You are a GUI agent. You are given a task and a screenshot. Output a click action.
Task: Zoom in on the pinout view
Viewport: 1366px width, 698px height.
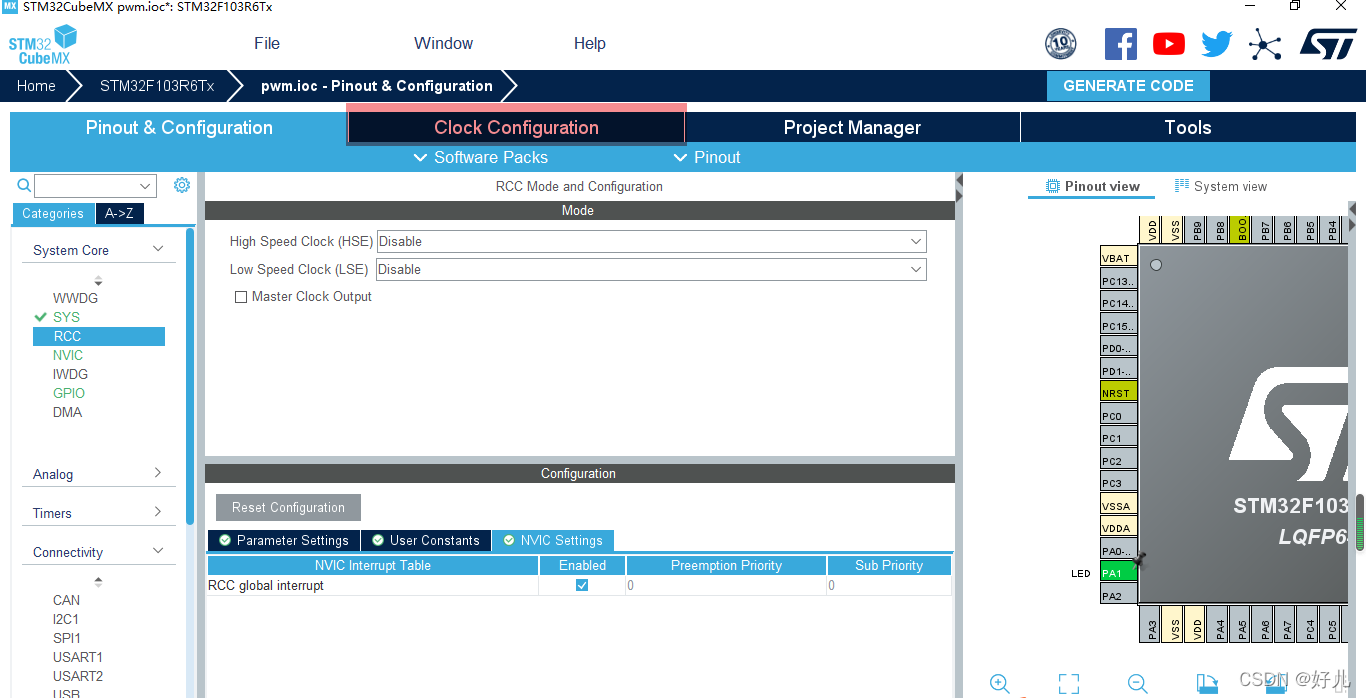[x=999, y=684]
